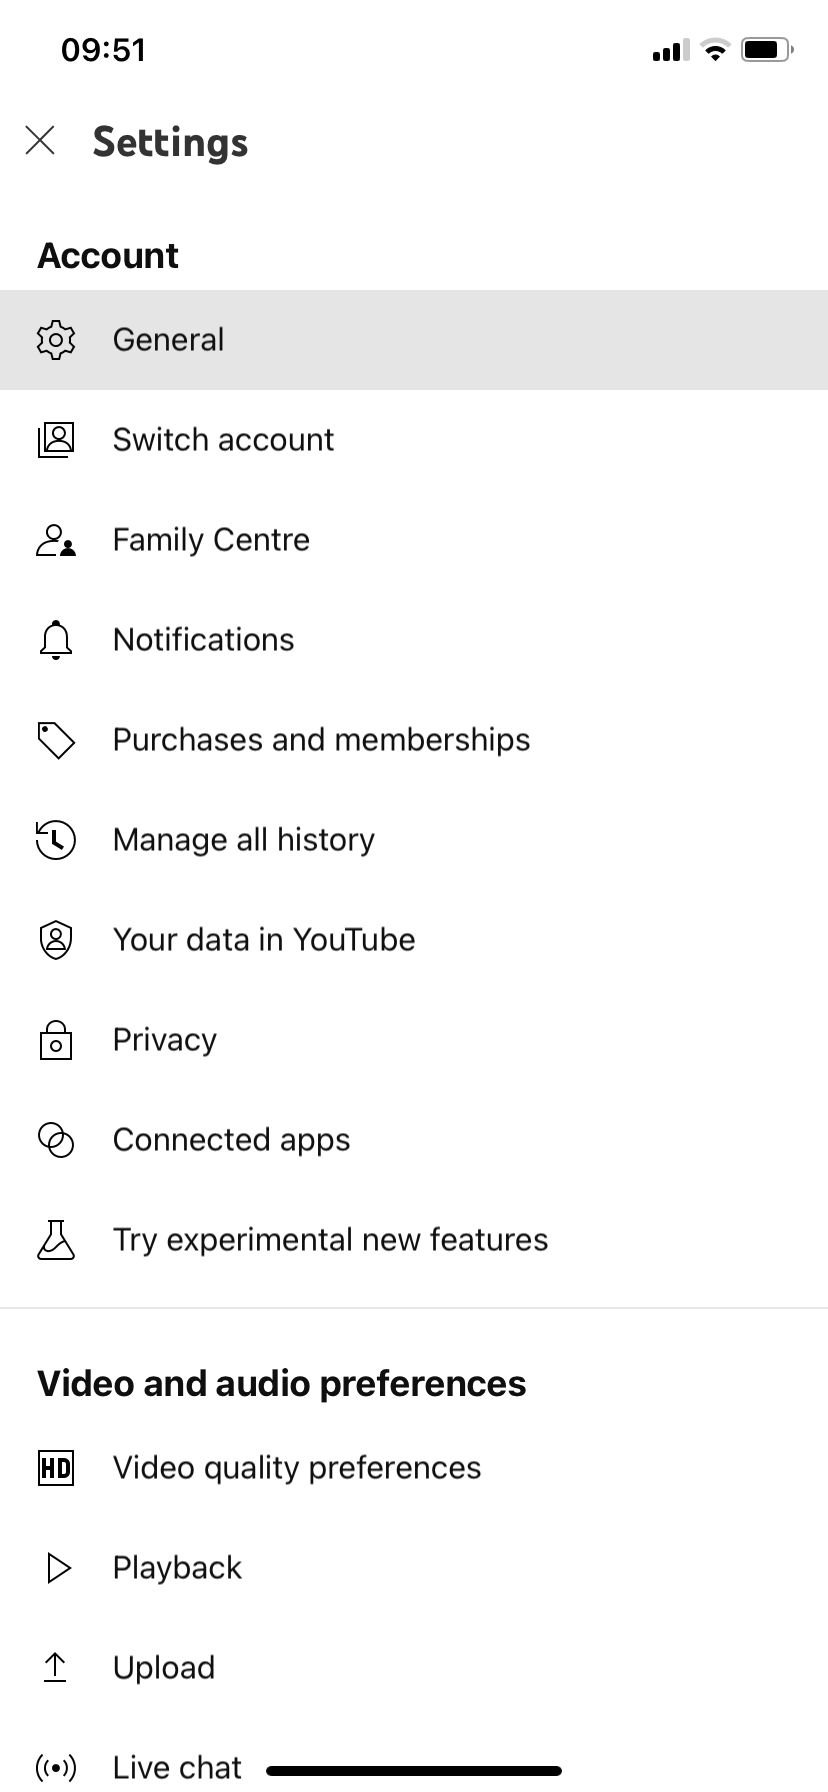Tap the Purchases price tag icon
828x1792 pixels.
[56, 740]
